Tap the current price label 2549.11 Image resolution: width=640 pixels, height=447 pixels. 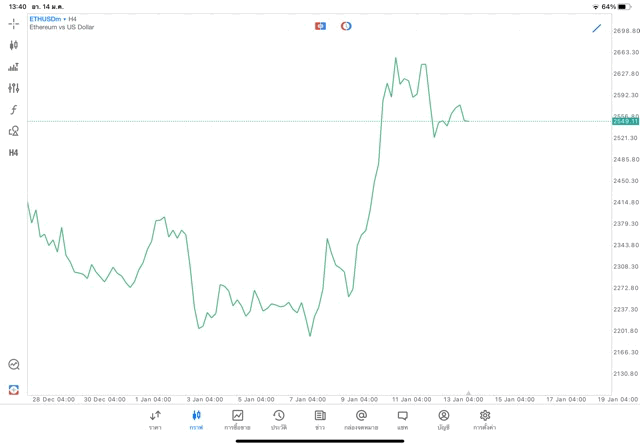pyautogui.click(x=626, y=121)
